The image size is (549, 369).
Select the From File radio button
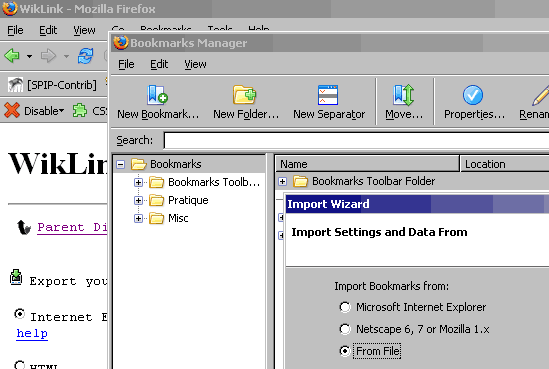click(x=345, y=351)
